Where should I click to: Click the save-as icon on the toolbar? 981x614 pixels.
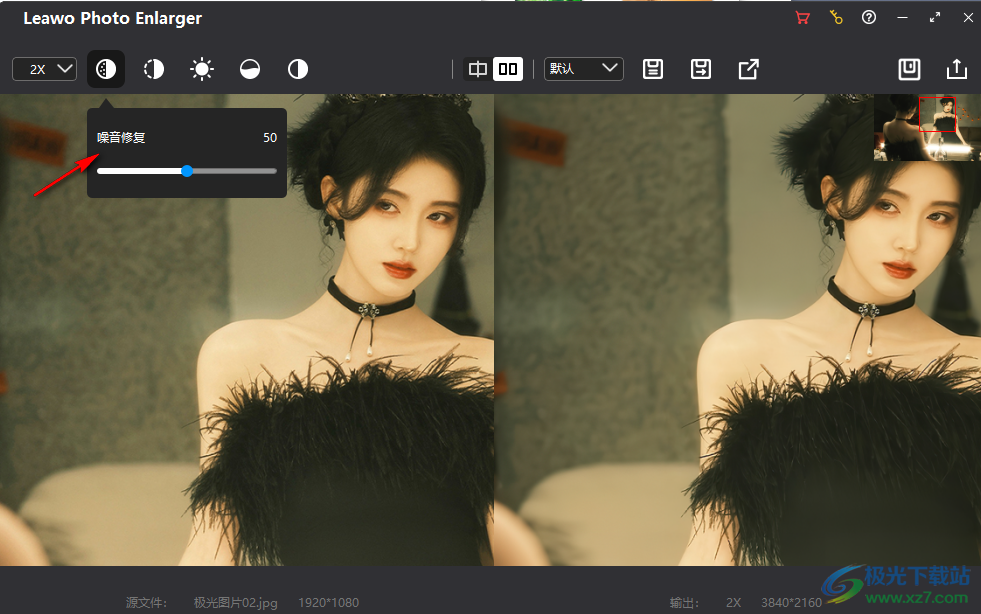[701, 69]
